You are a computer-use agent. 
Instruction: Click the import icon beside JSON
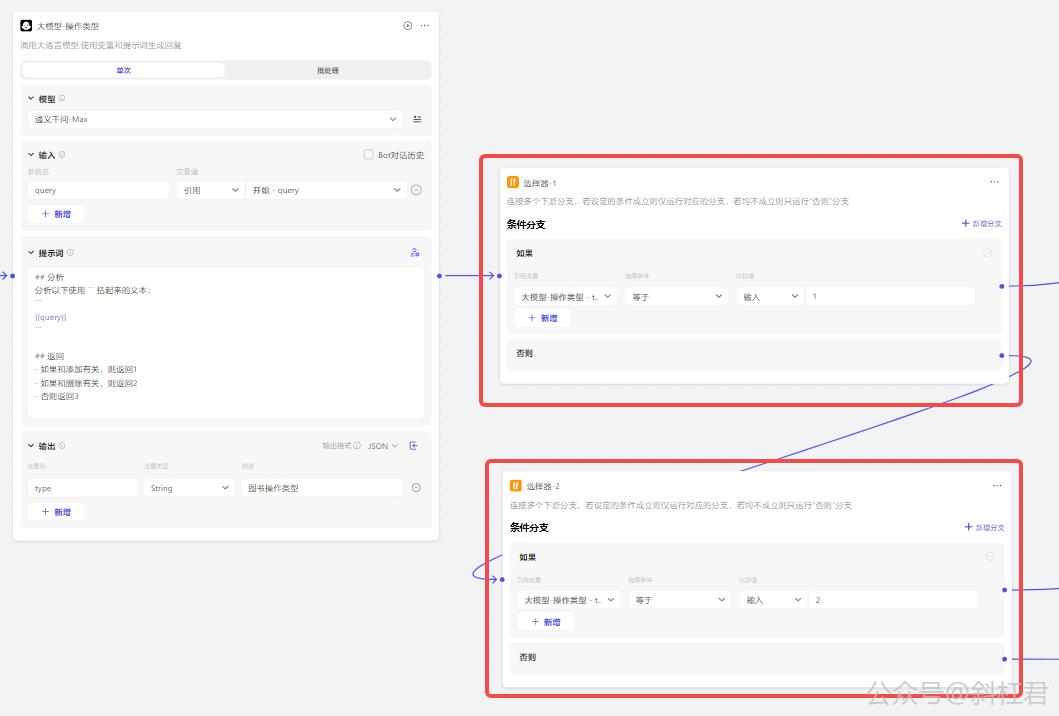[414, 446]
